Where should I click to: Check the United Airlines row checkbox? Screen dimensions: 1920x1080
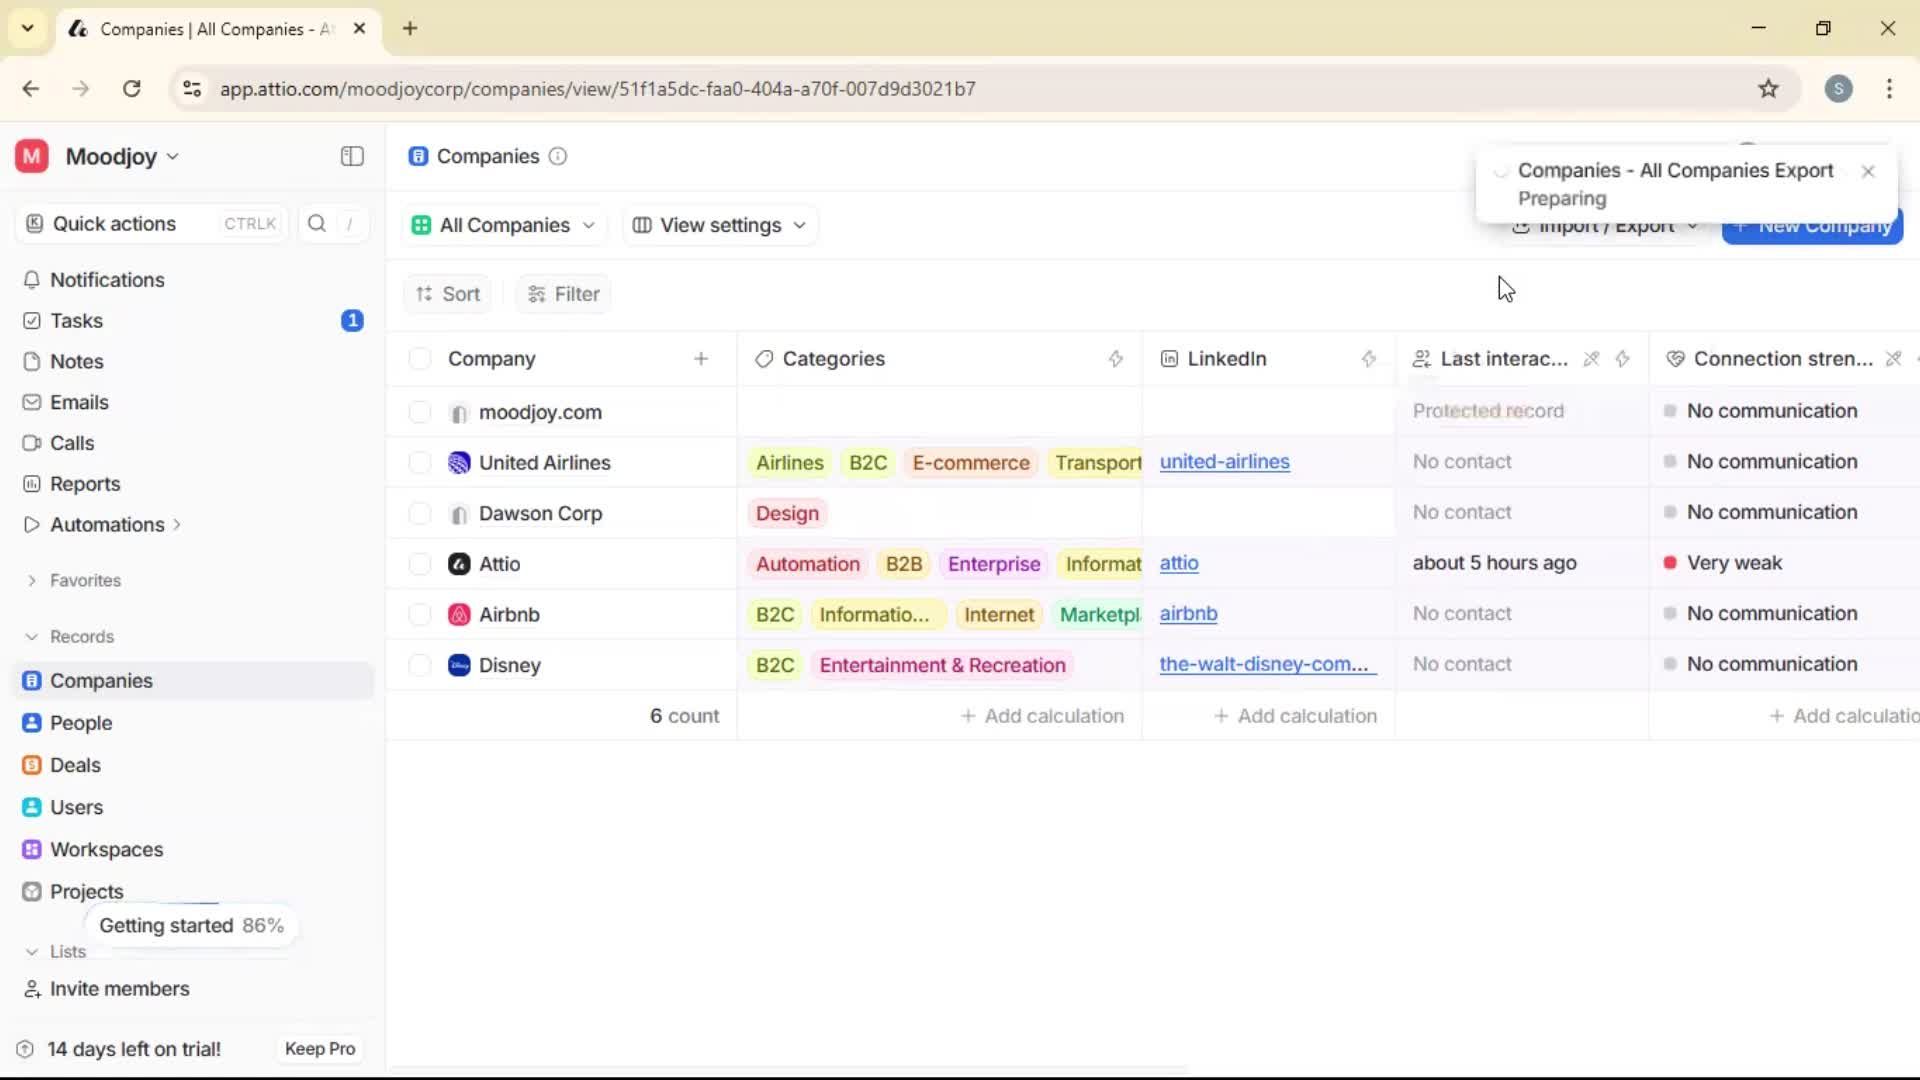pyautogui.click(x=420, y=462)
